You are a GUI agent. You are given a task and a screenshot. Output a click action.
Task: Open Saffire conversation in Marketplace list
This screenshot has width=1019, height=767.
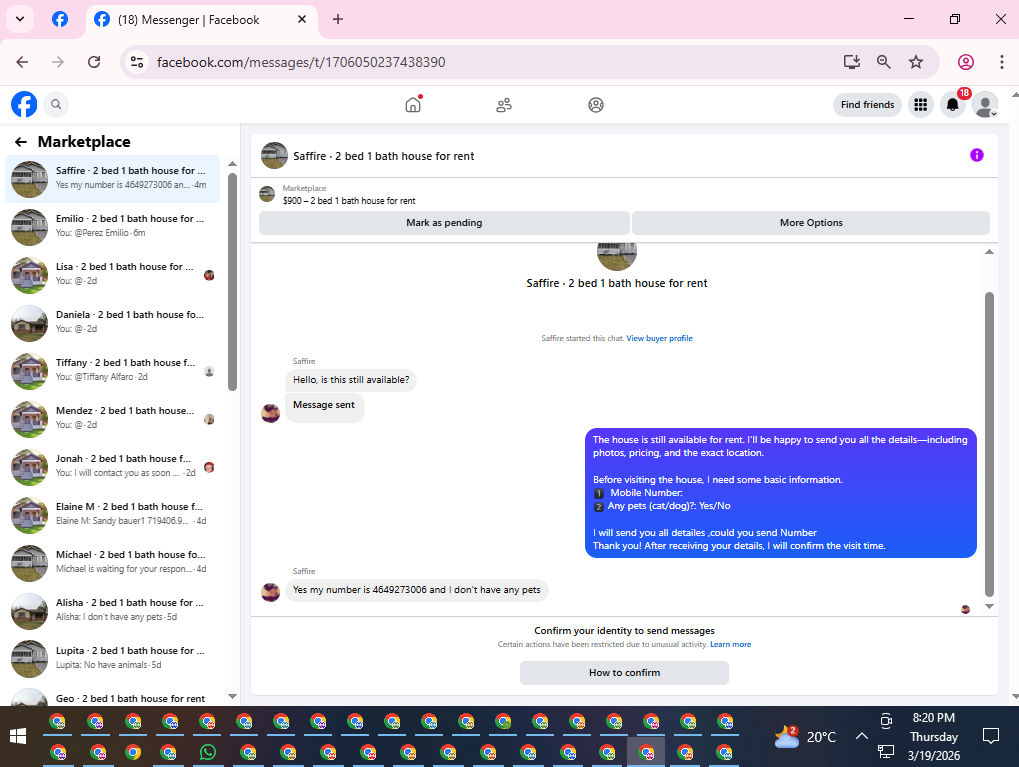tap(112, 179)
